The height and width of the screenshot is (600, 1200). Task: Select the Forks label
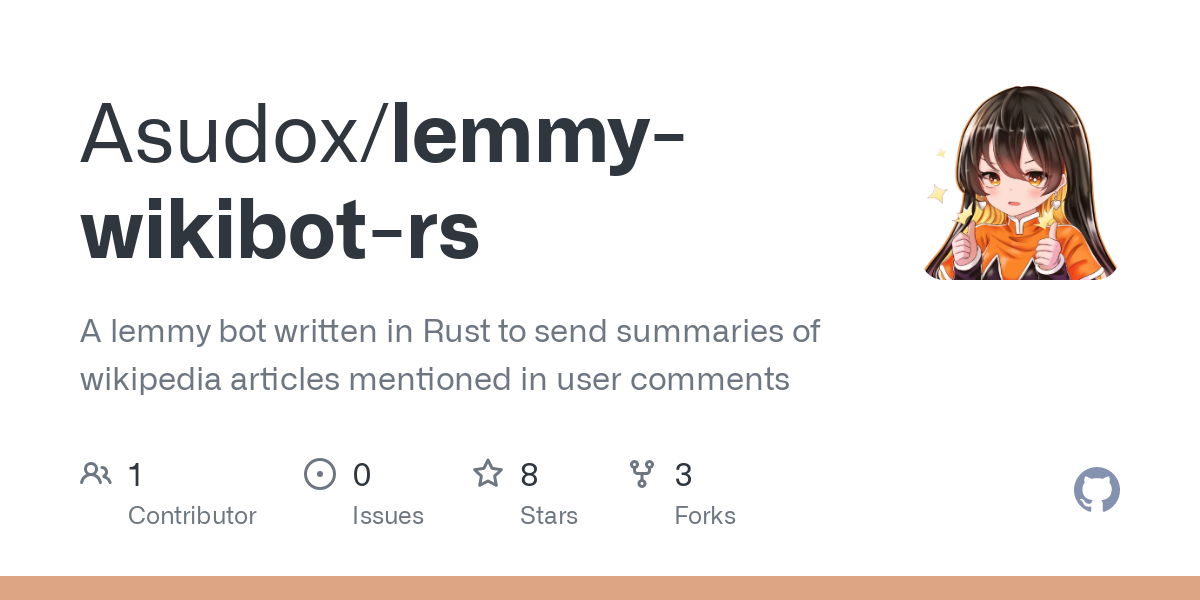tap(705, 516)
